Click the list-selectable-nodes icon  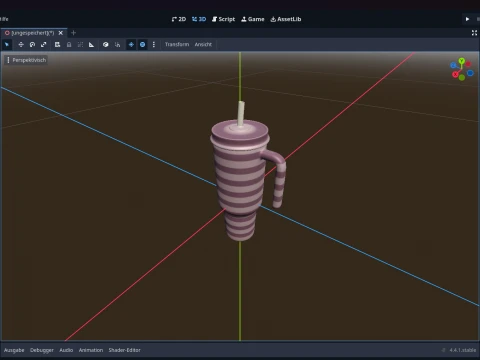pyautogui.click(x=57, y=44)
